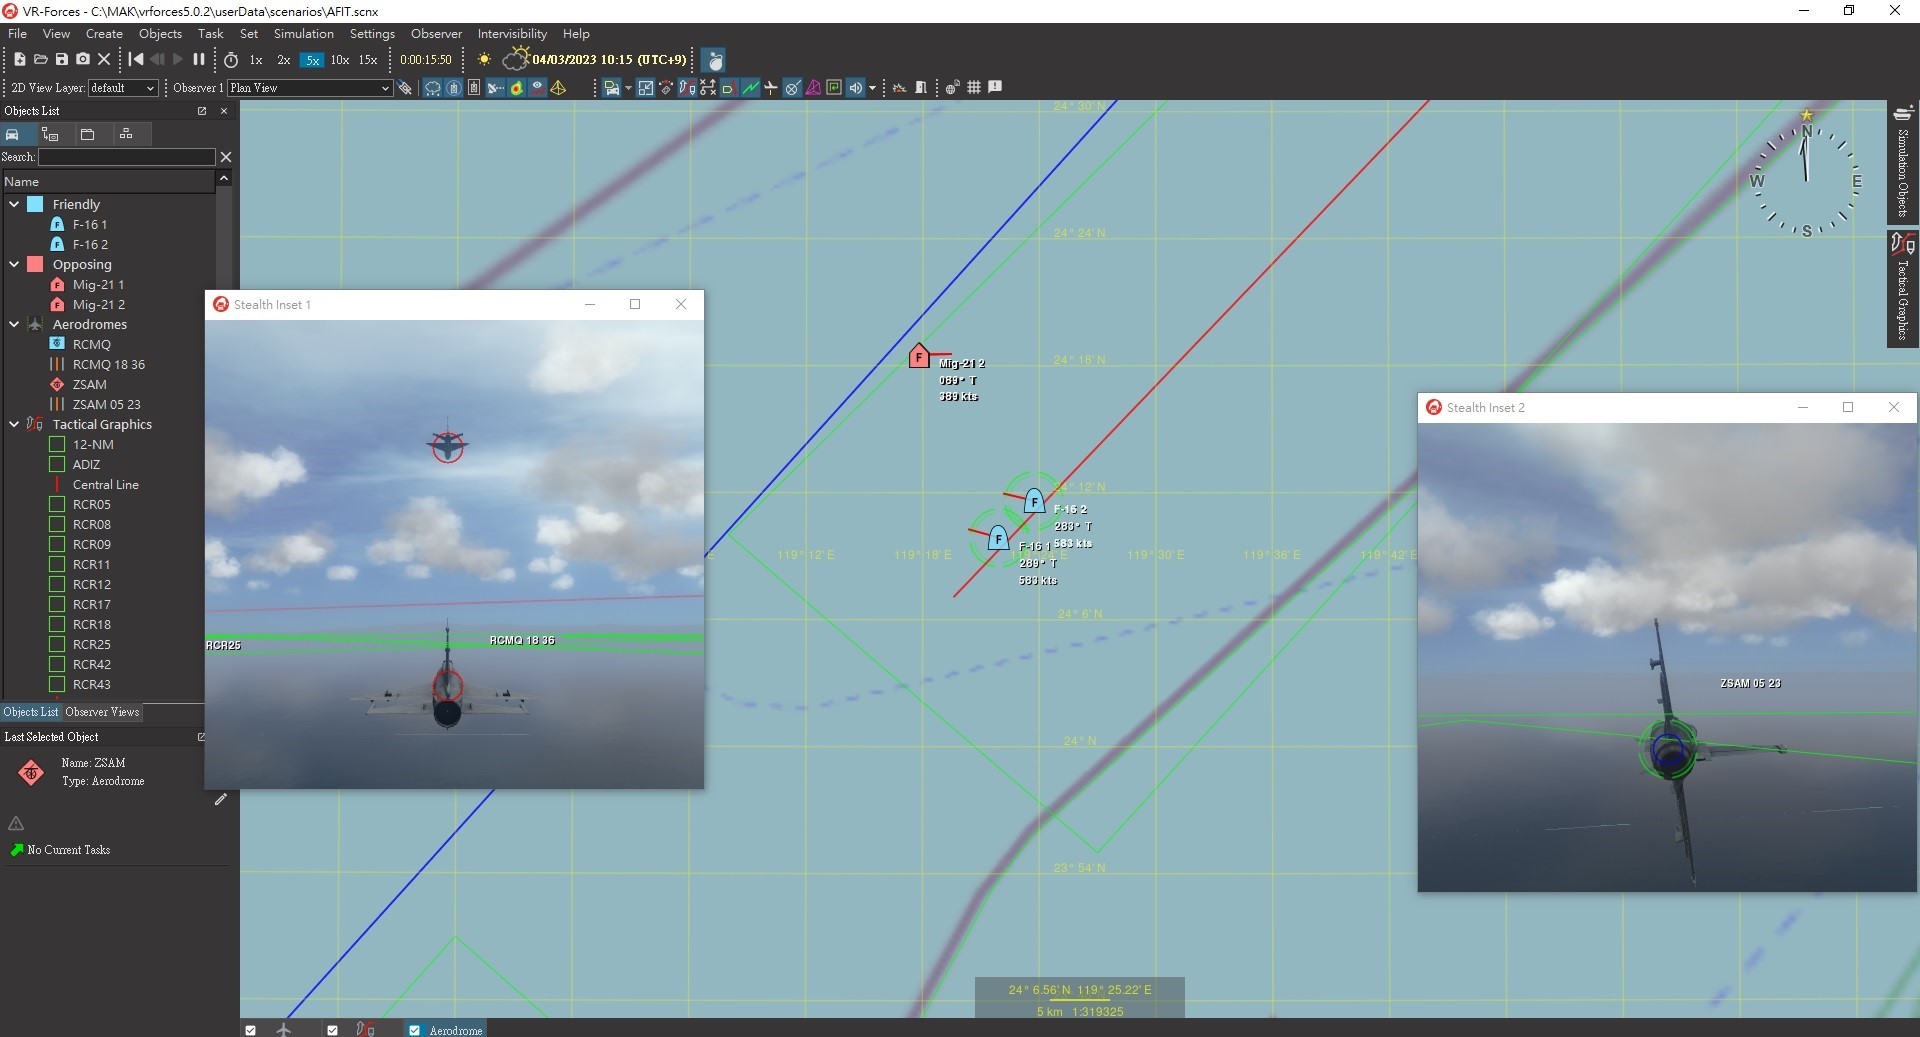Viewport: 1920px width, 1037px height.
Task: Click the speaker sound icon in toolbar
Action: click(855, 88)
